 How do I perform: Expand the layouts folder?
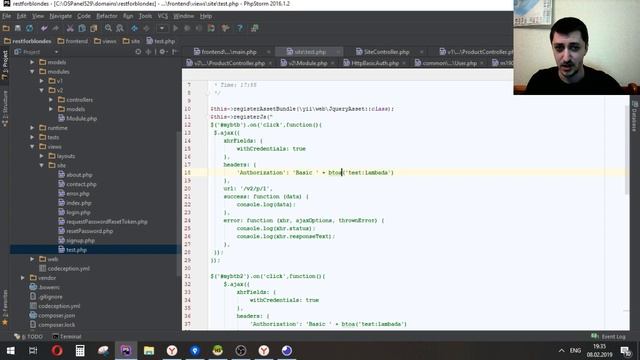[x=42, y=156]
